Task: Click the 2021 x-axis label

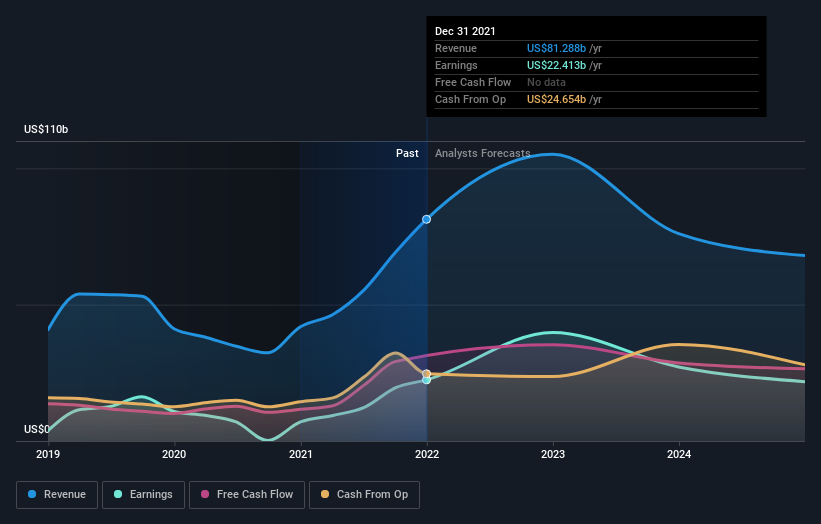Action: tap(301, 454)
